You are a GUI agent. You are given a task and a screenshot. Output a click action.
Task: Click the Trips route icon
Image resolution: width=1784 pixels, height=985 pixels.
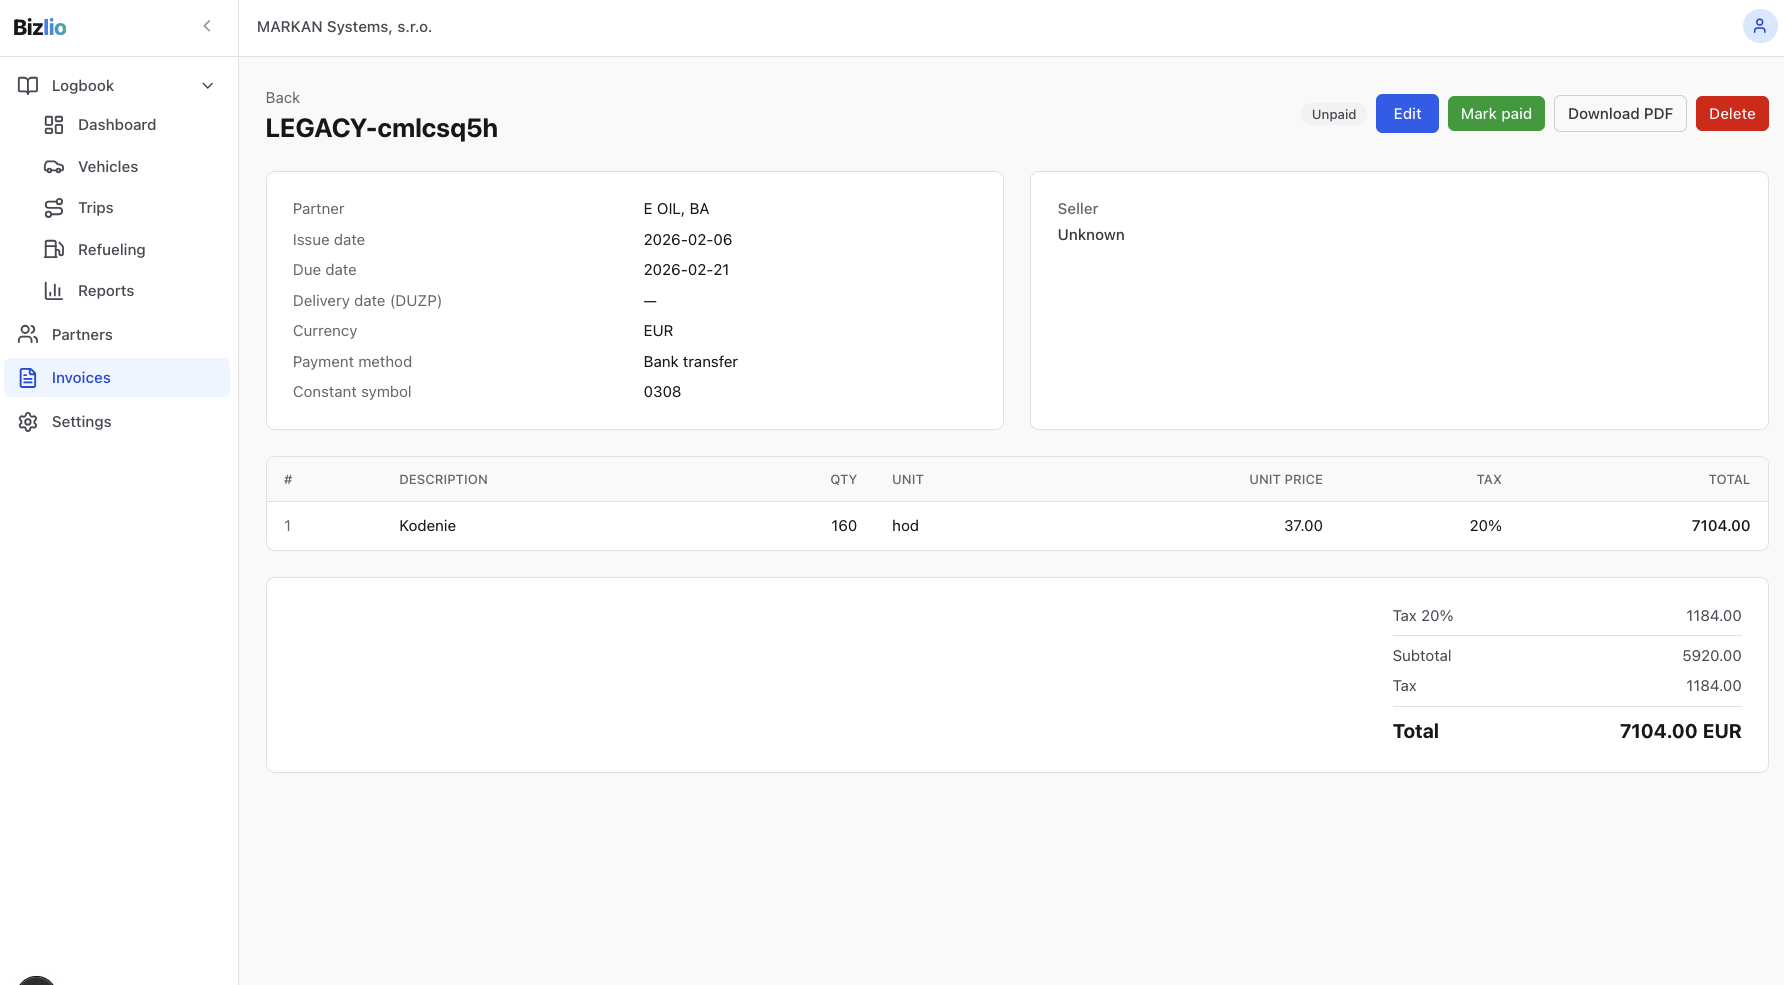(54, 208)
